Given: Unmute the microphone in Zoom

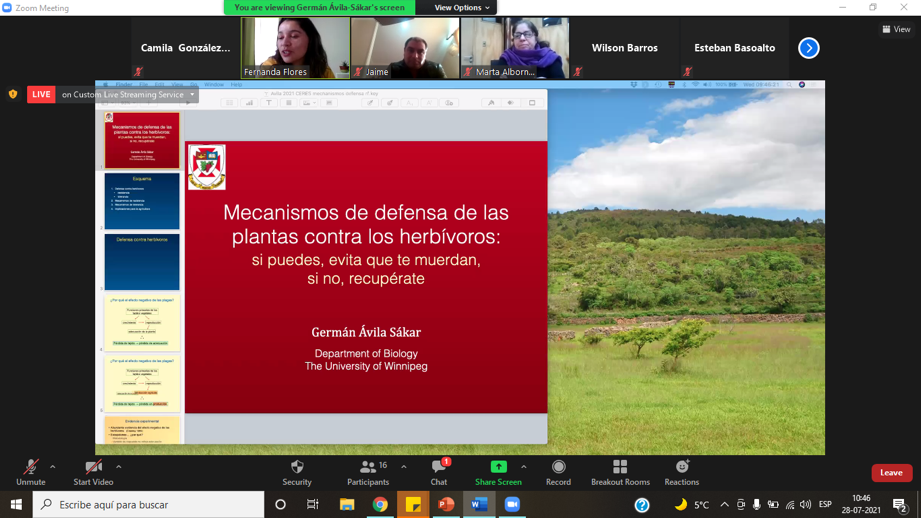Looking at the screenshot, I should 31,473.
